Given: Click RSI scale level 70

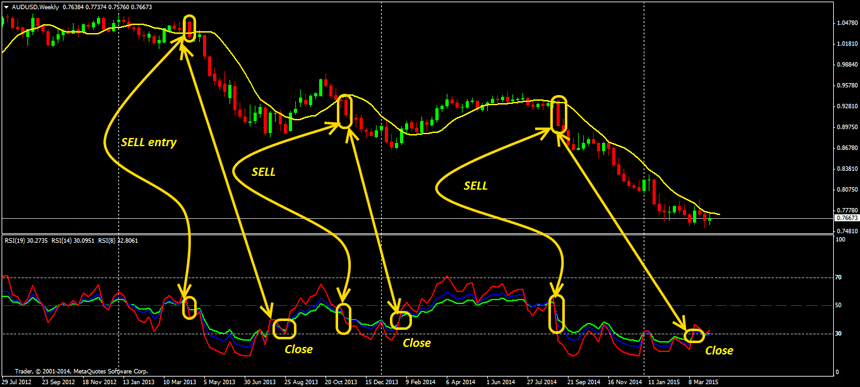Looking at the screenshot, I should tap(840, 278).
